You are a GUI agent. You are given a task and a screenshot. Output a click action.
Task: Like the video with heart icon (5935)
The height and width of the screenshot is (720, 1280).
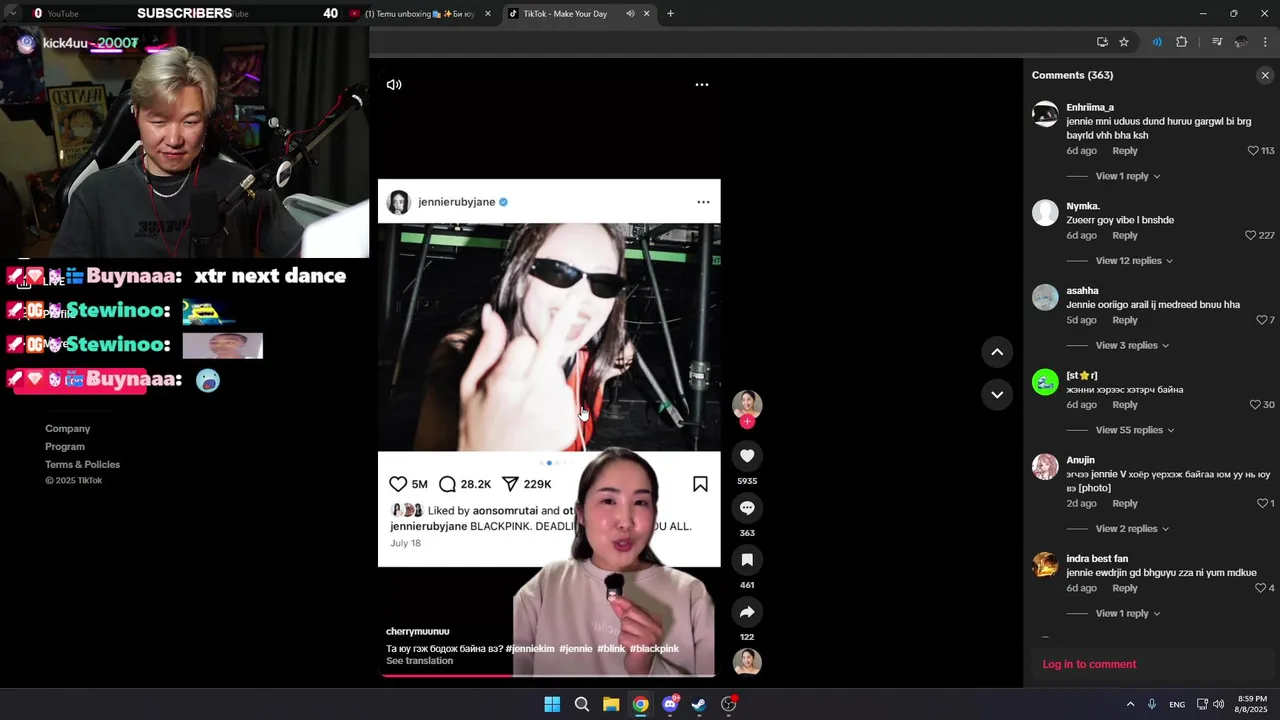tap(747, 456)
